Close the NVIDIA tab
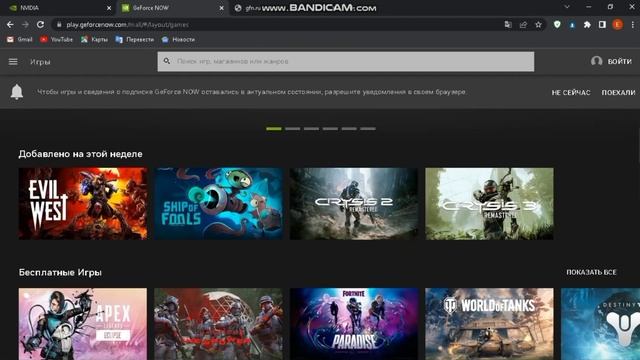Screen dimensions: 640x360 pyautogui.click(x=109, y=8)
